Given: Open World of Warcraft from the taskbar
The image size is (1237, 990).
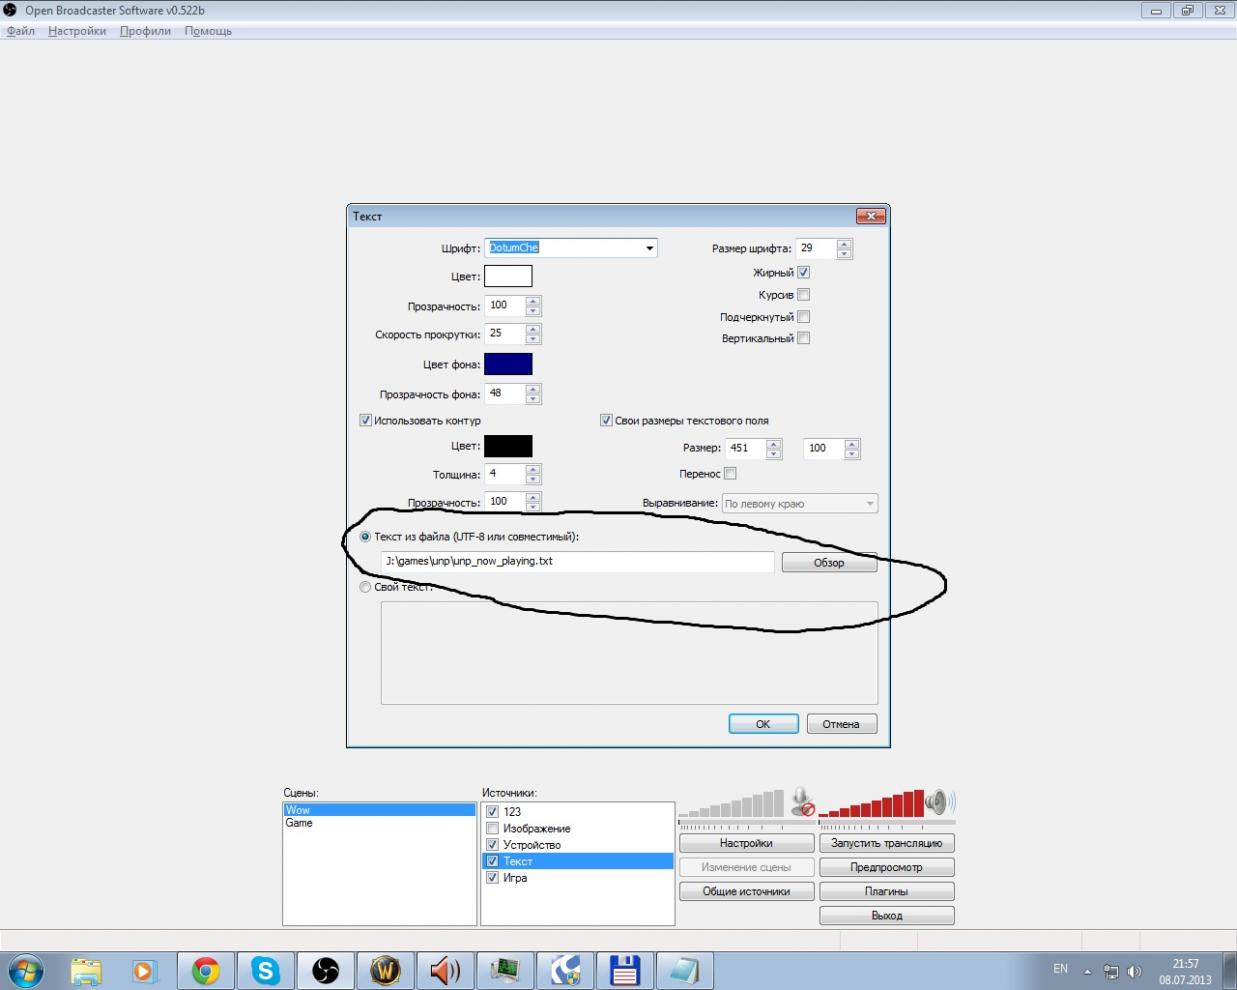Looking at the screenshot, I should tap(385, 970).
